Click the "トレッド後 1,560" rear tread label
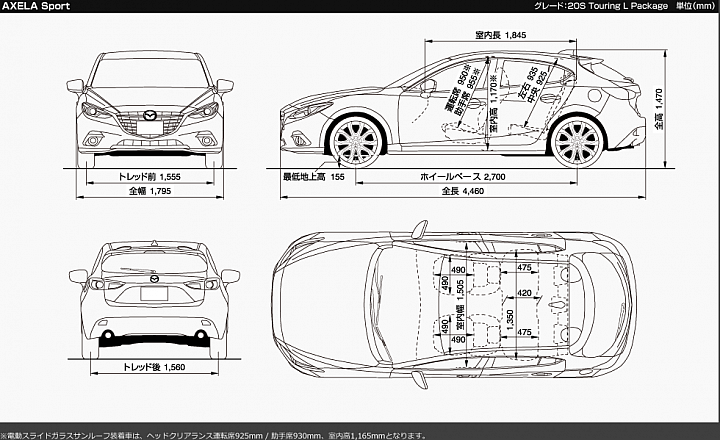The height and width of the screenshot is (440, 720). coord(154,367)
